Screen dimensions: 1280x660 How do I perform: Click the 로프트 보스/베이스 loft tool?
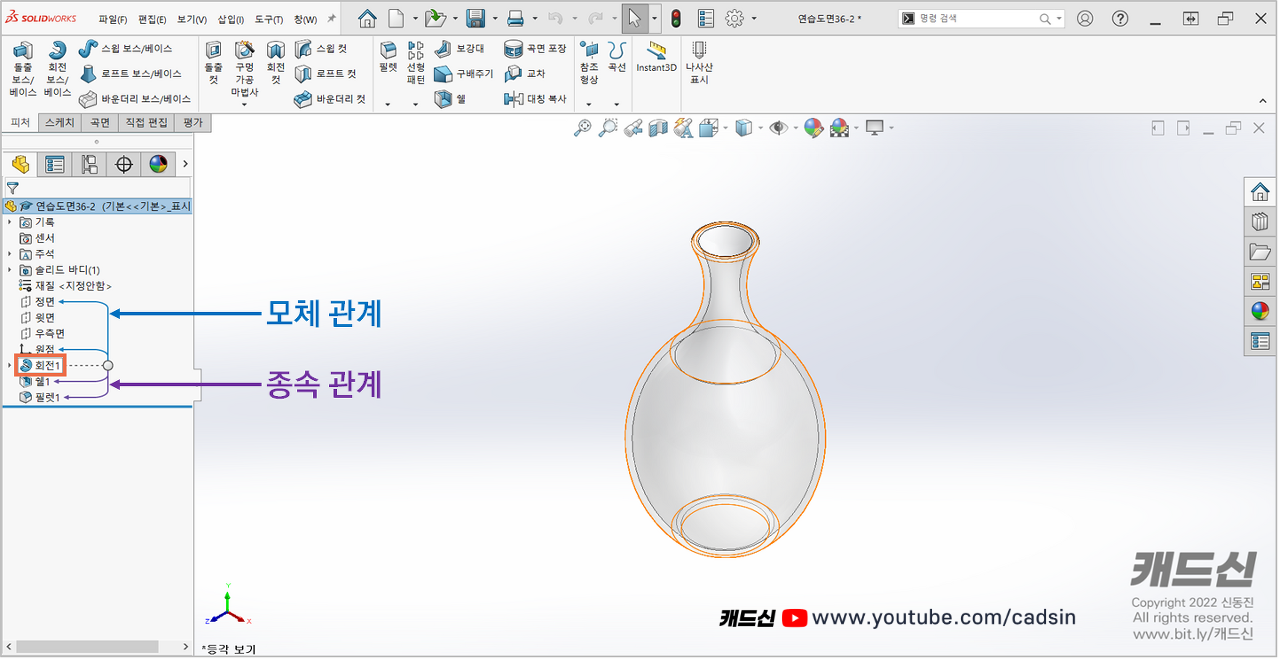click(130, 74)
